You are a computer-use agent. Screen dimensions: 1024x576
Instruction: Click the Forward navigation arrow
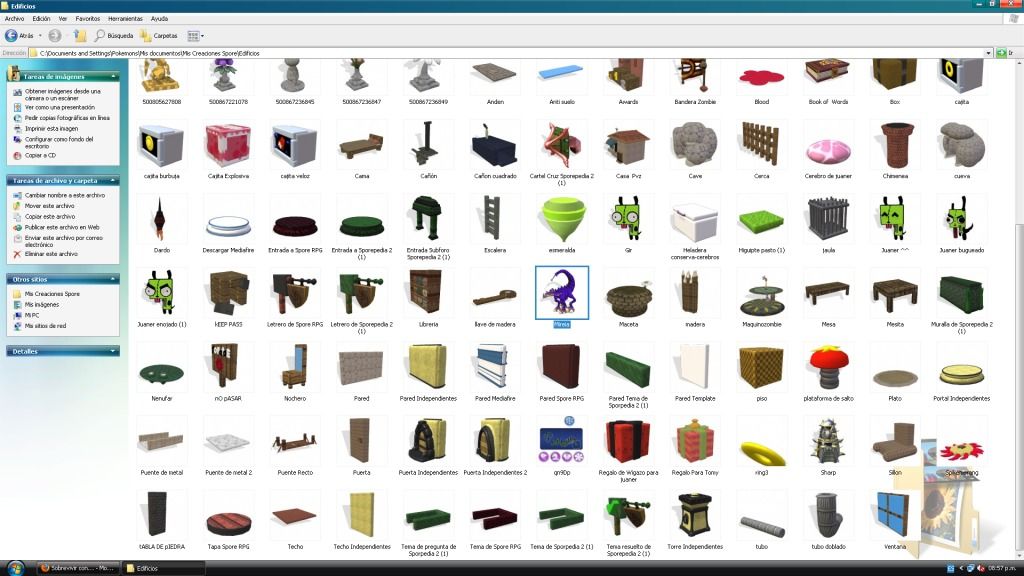[x=55, y=35]
